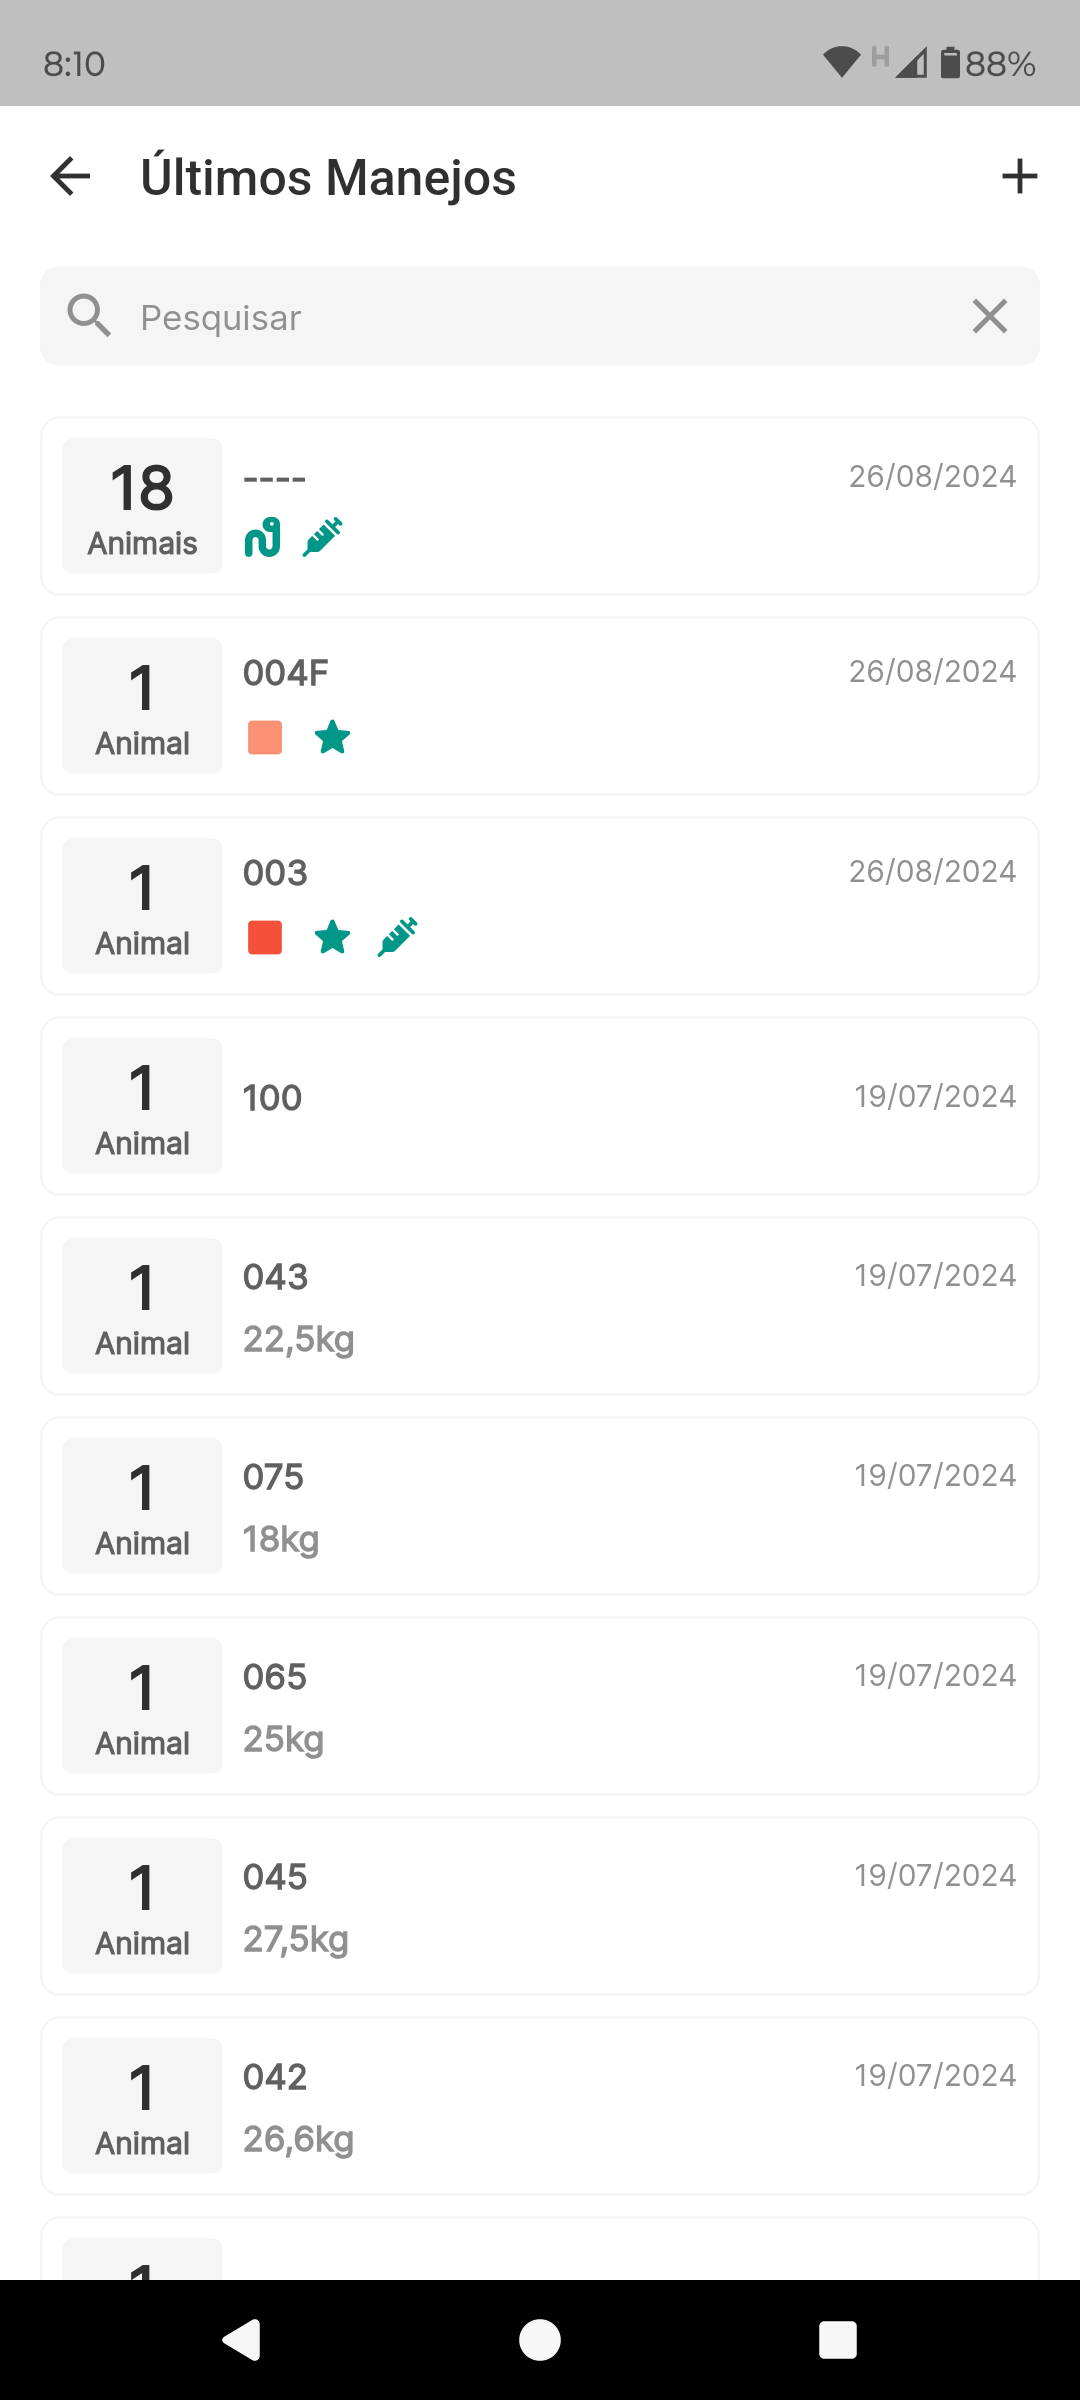Open animal 043 weighing 22,5kg
Viewport: 1080px width, 2400px height.
pos(540,1306)
